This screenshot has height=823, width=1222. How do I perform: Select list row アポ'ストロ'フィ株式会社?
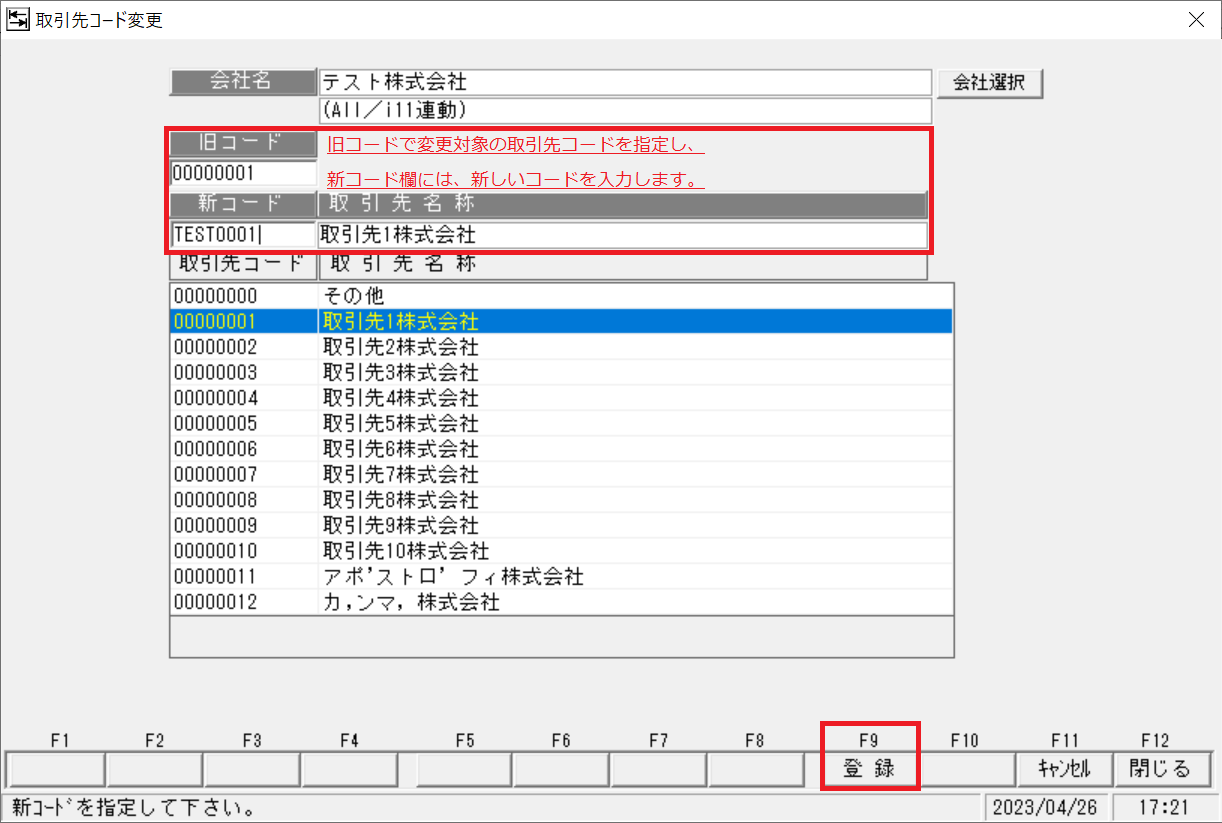point(561,577)
